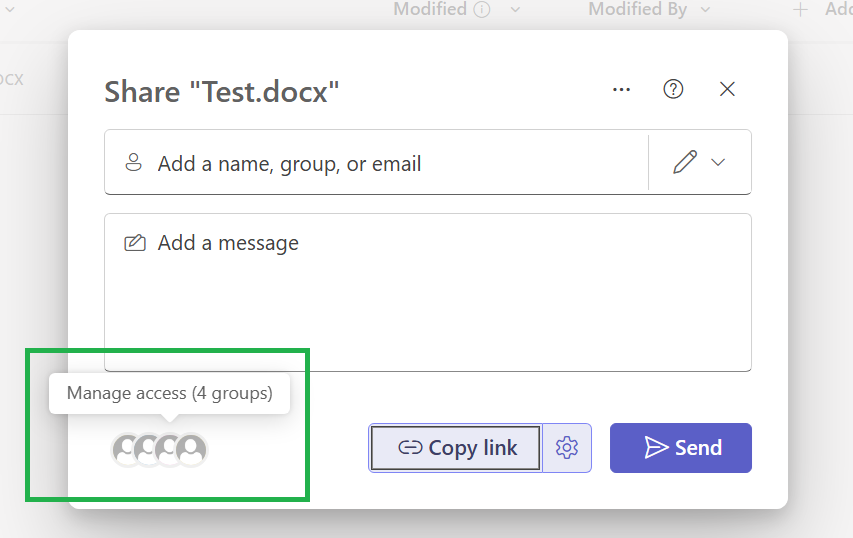853x538 pixels.
Task: Click the plus icon to add column
Action: coord(800,9)
